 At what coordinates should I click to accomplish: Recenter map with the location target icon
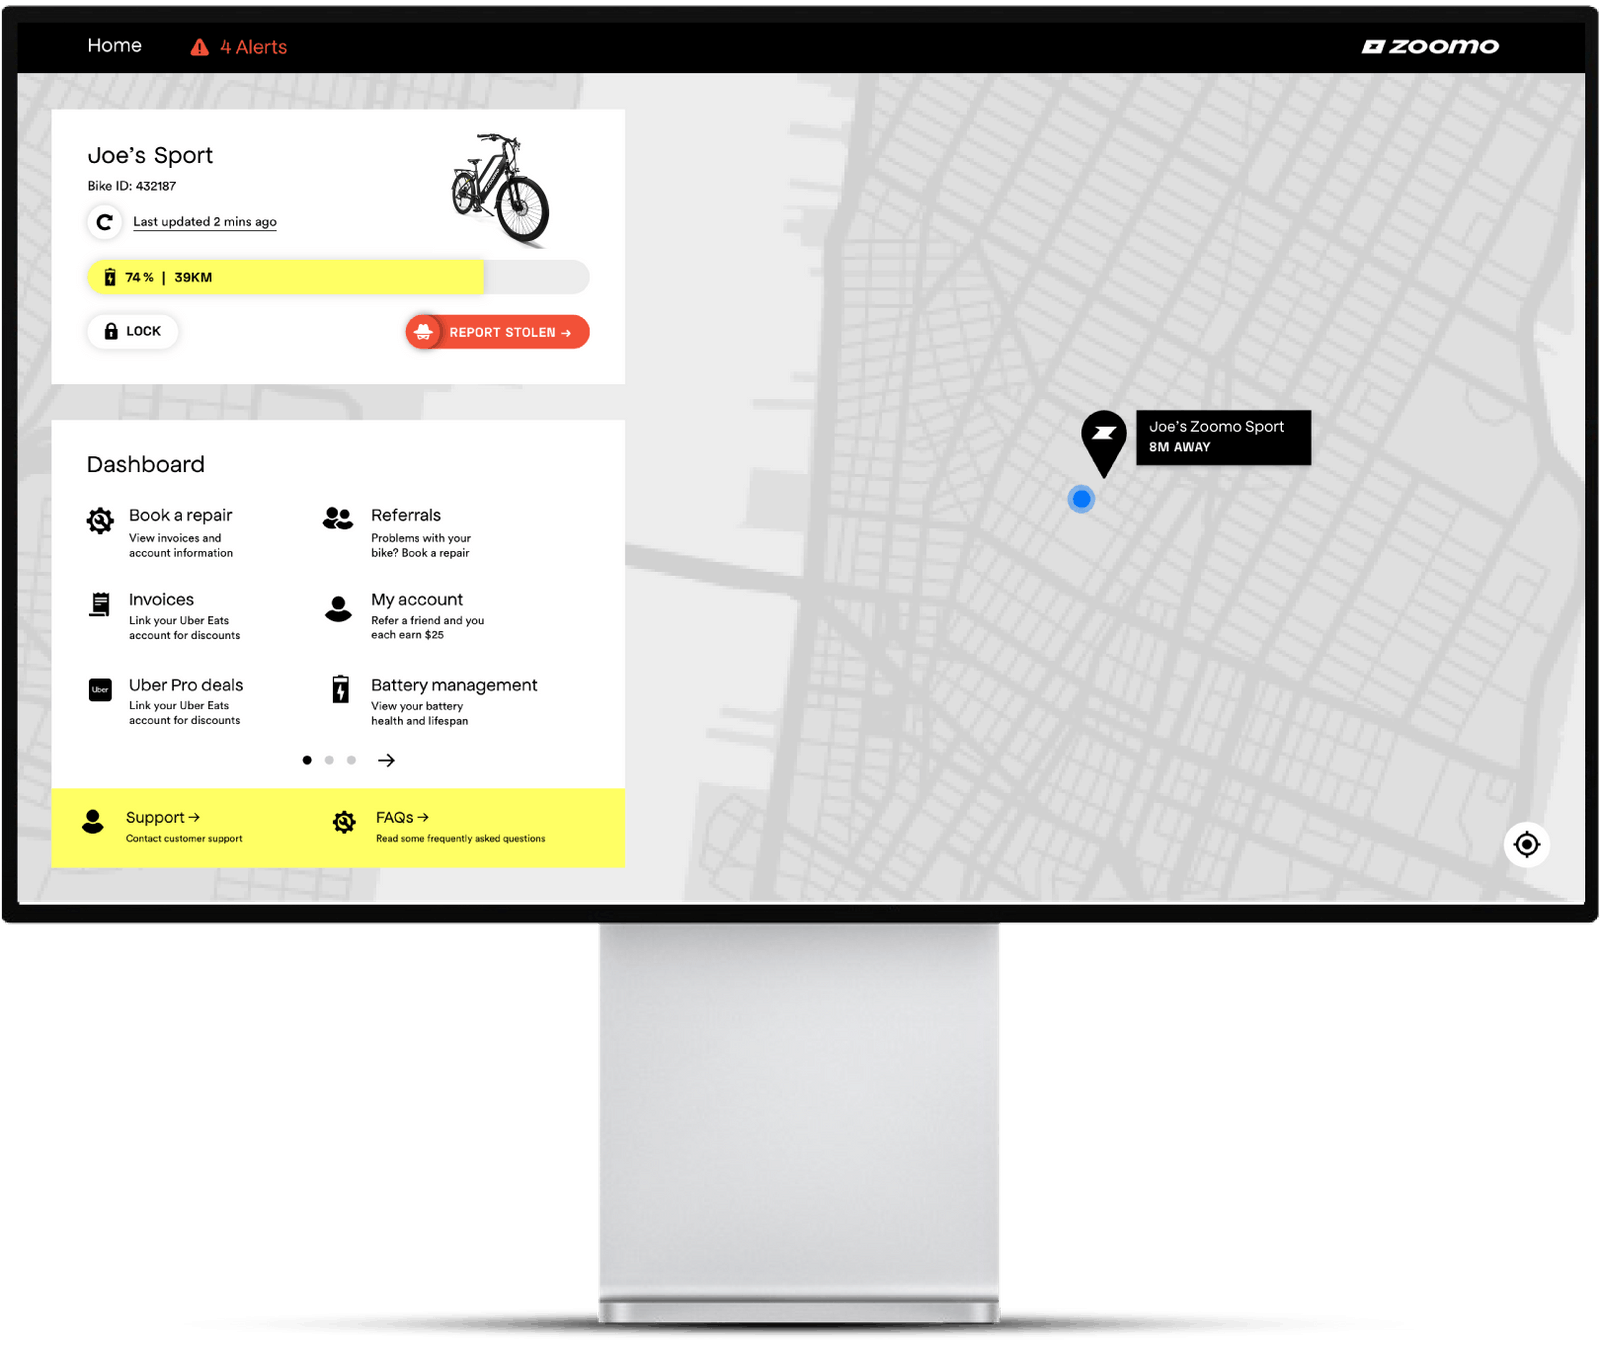tap(1527, 845)
